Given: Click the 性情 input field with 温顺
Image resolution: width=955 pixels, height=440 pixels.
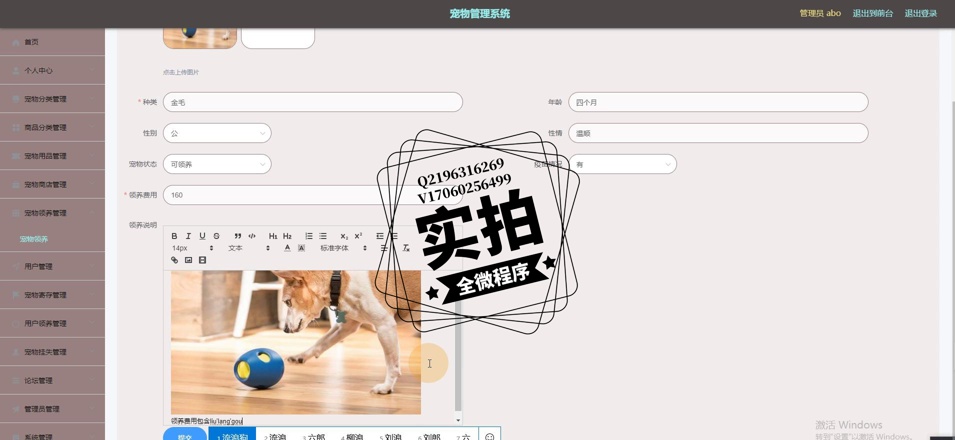Looking at the screenshot, I should click(x=718, y=133).
